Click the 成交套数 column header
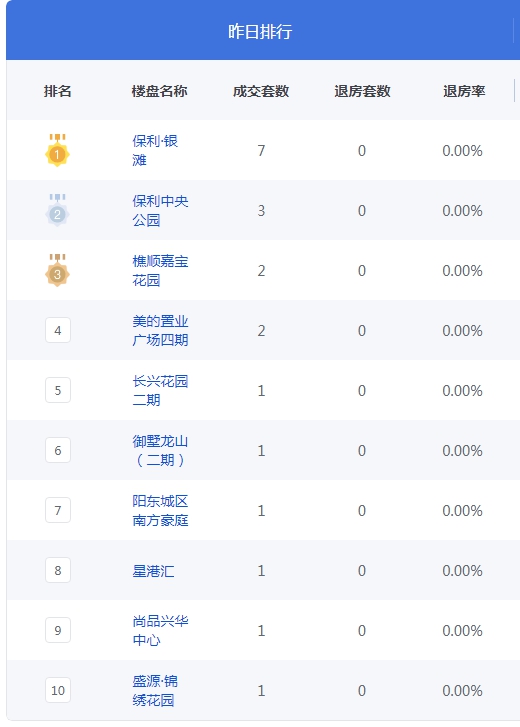This screenshot has height=727, width=520. click(261, 91)
